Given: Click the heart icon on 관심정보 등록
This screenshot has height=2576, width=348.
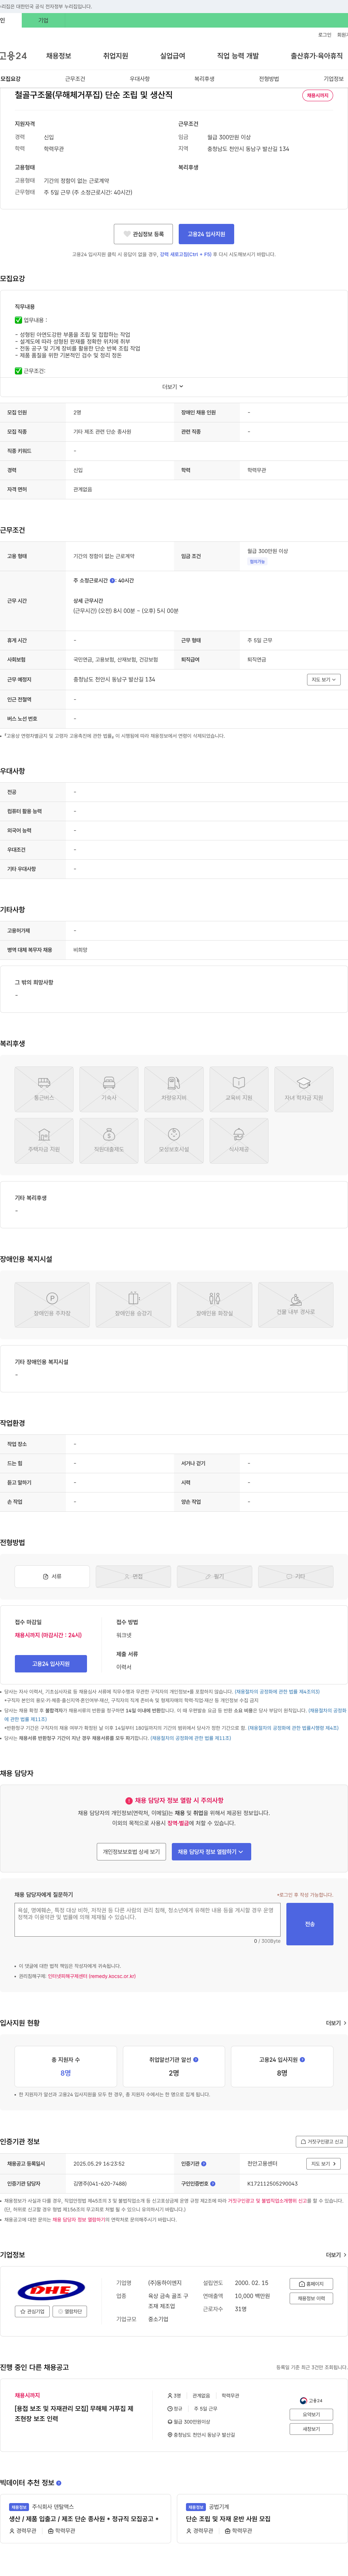Looking at the screenshot, I should point(127,234).
